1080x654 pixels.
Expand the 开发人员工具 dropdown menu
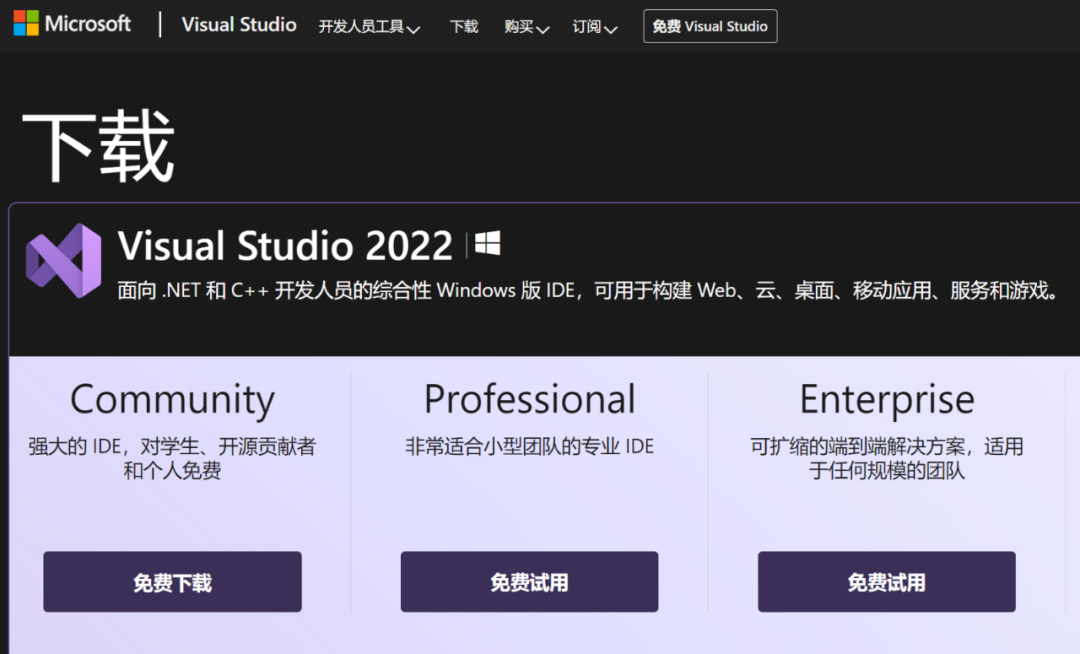(368, 27)
